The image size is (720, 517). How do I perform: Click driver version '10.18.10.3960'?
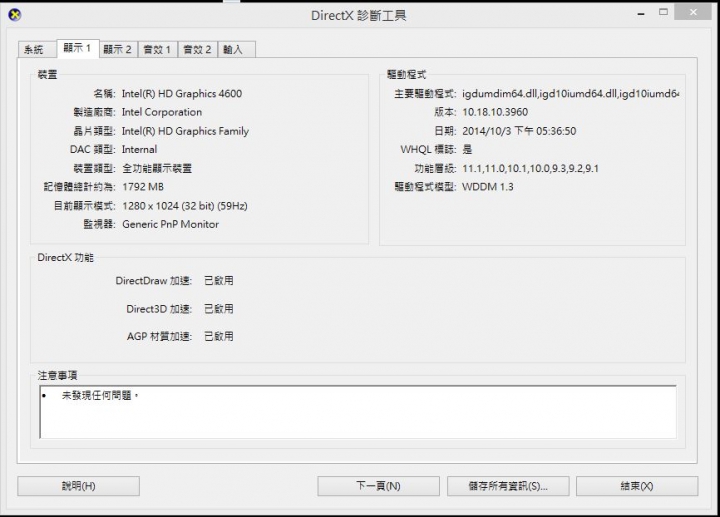point(495,112)
